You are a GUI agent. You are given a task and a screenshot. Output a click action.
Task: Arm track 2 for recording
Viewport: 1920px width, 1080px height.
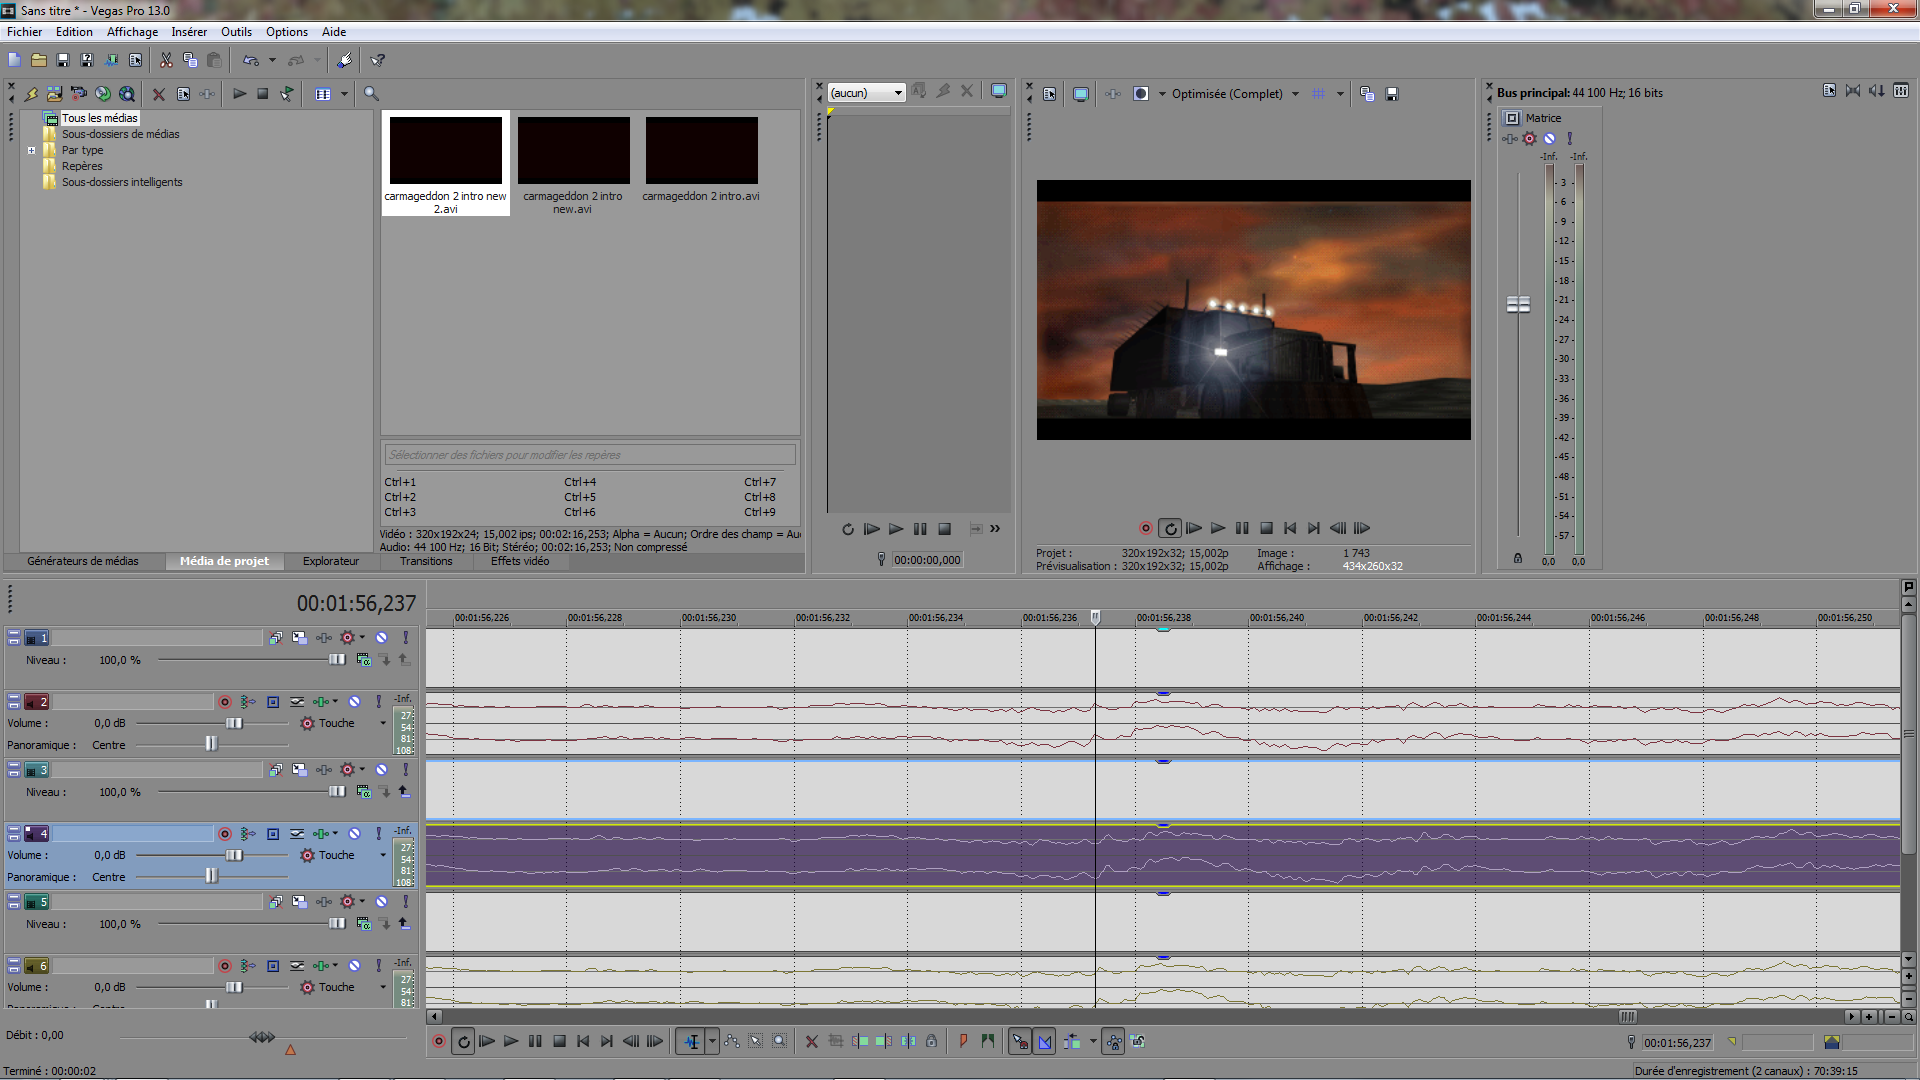(x=225, y=701)
